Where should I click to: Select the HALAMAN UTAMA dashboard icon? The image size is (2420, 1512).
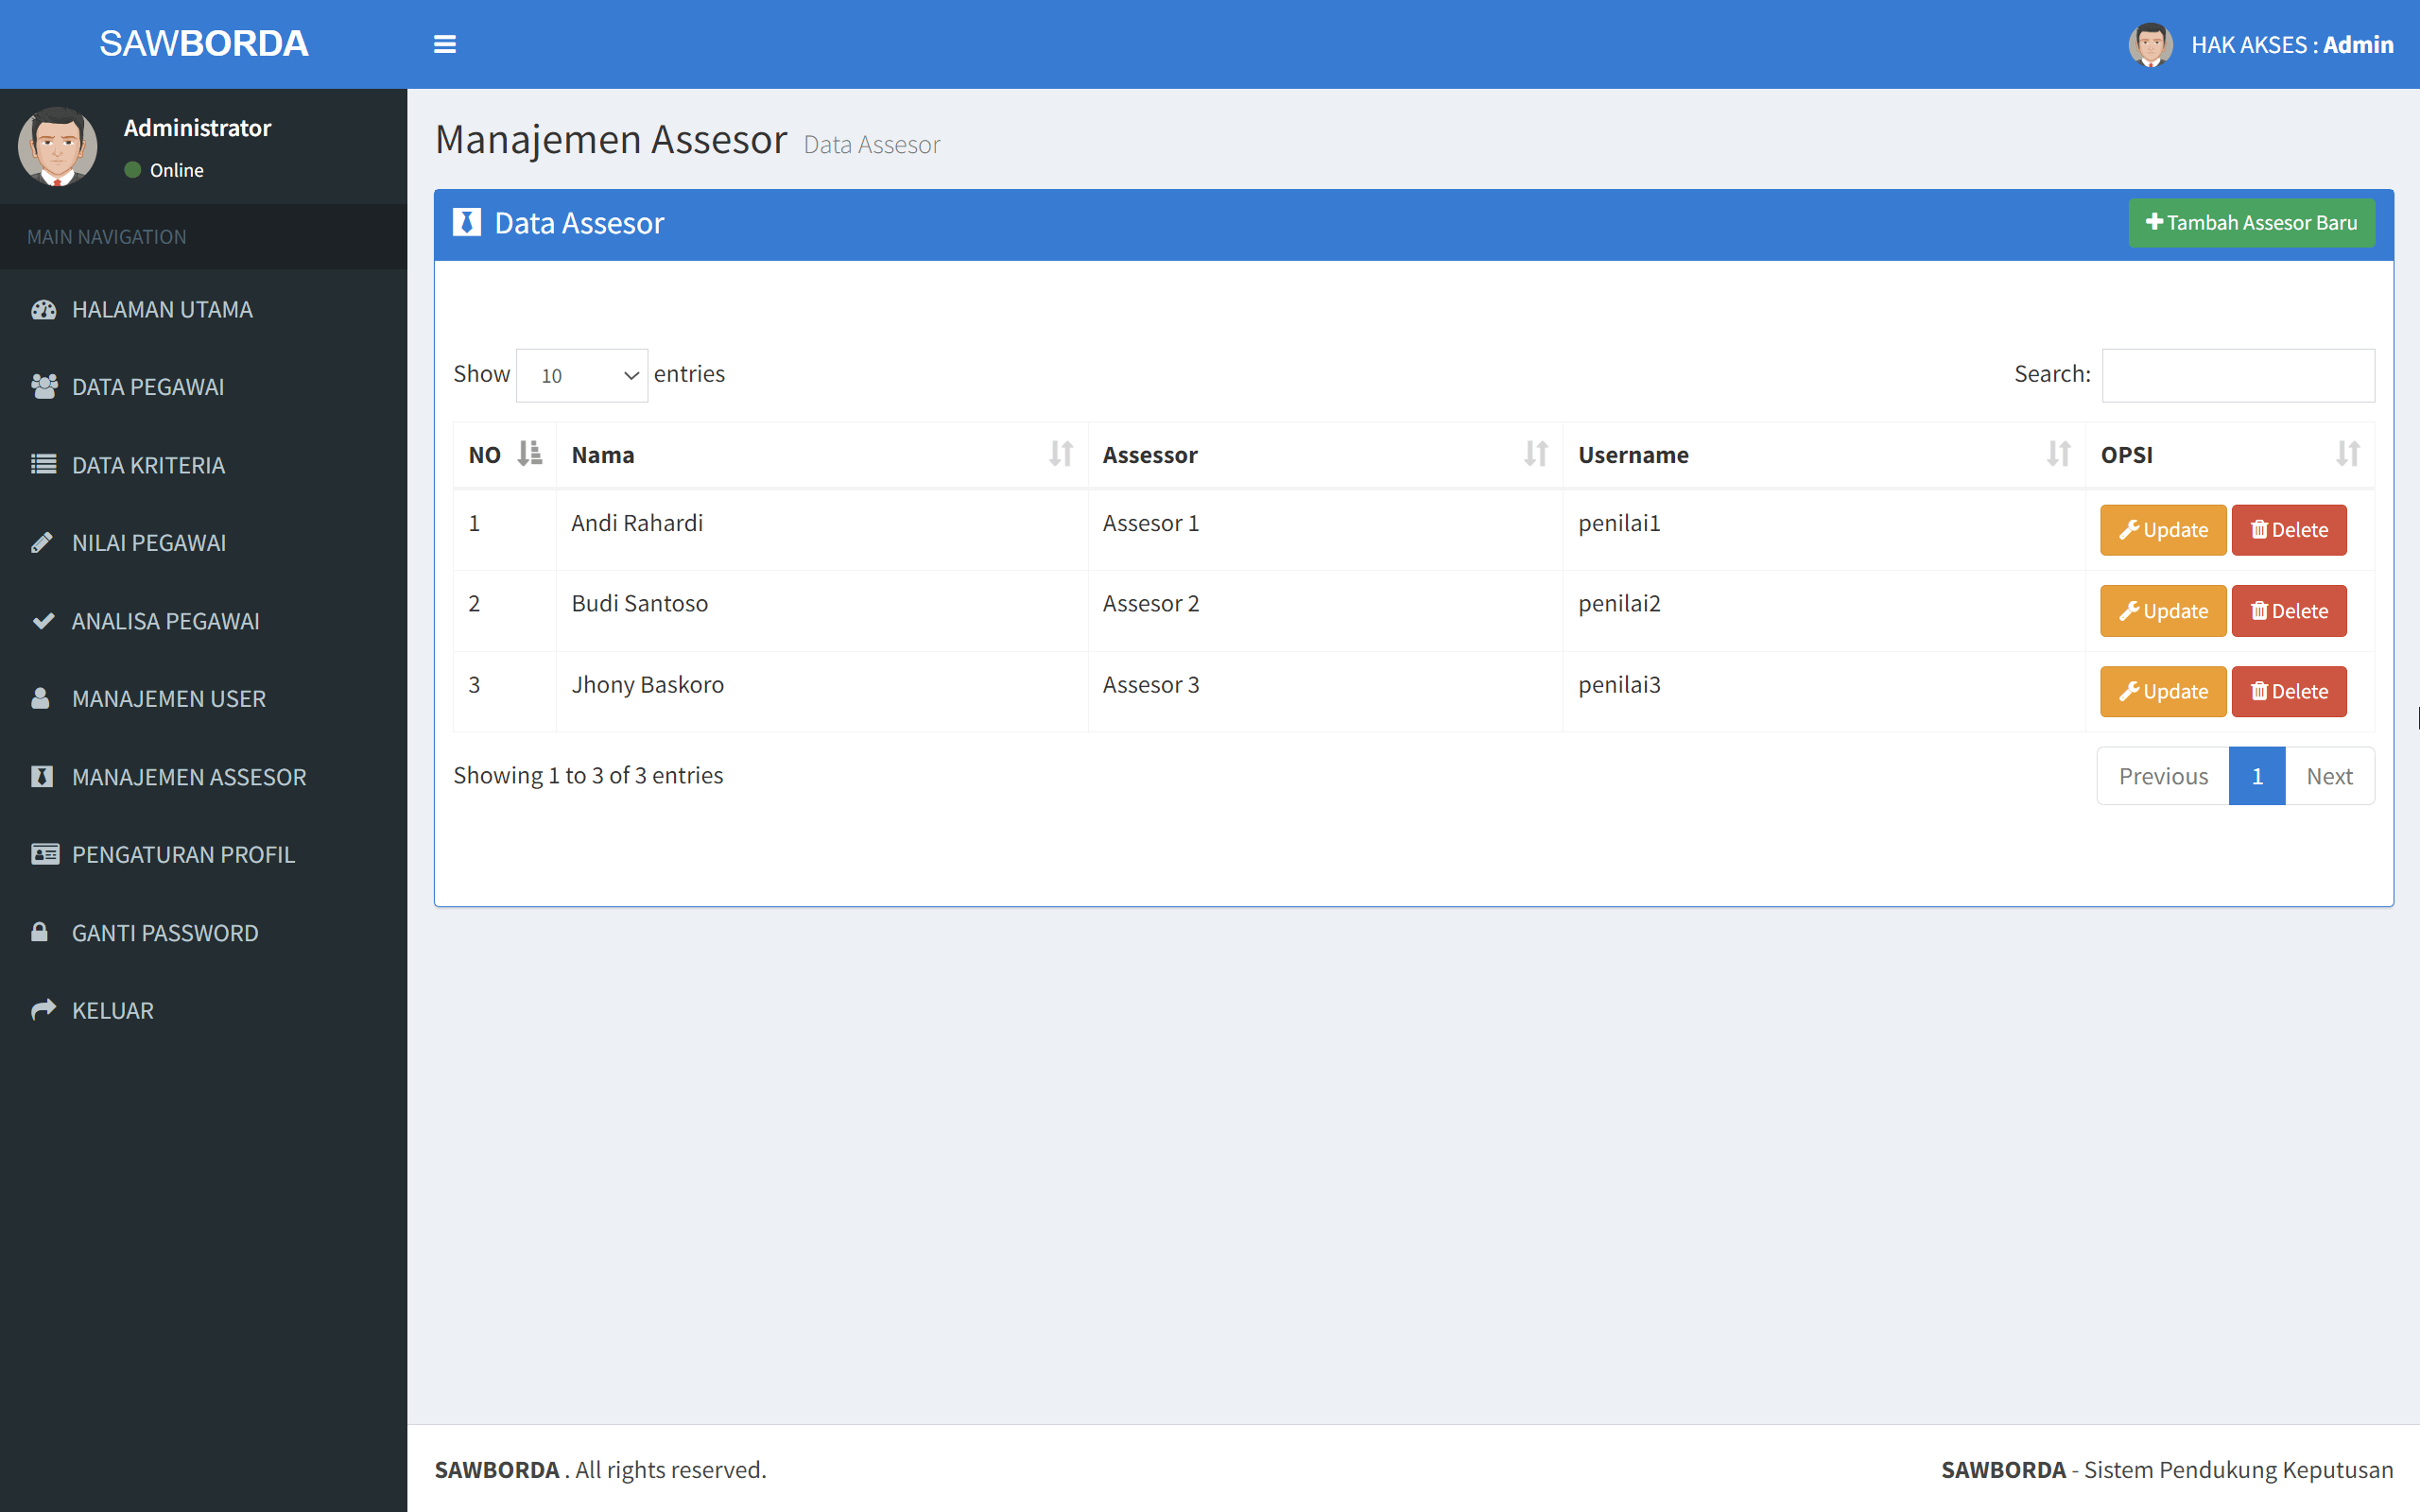click(x=44, y=309)
